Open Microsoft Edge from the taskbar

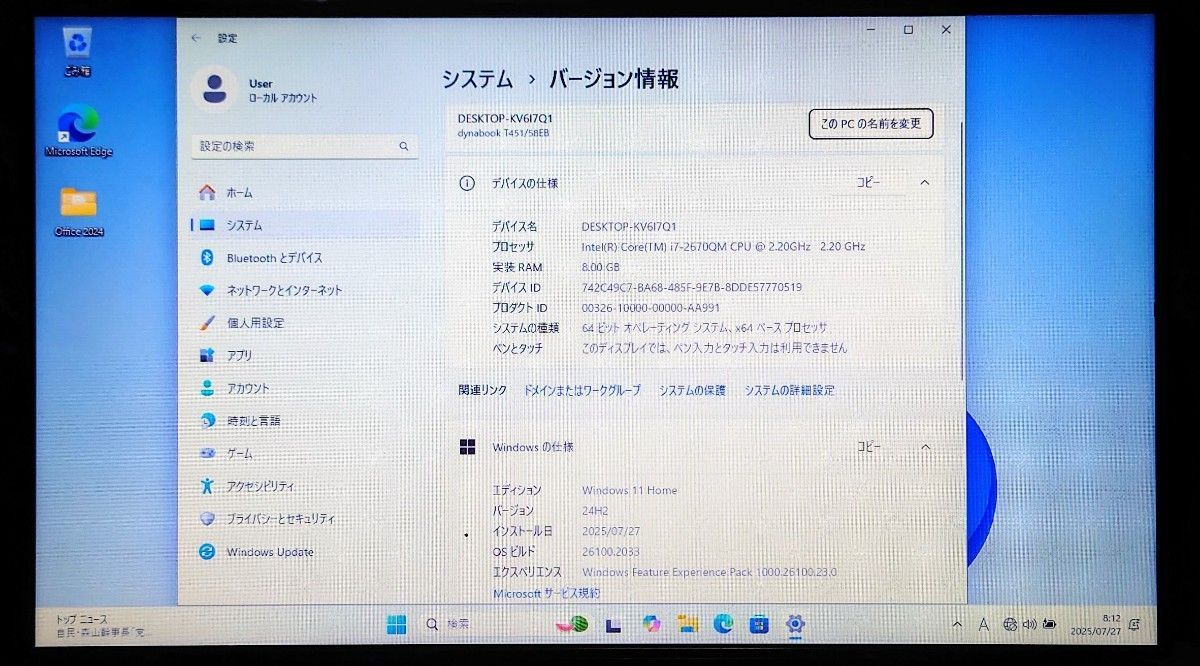[x=723, y=624]
